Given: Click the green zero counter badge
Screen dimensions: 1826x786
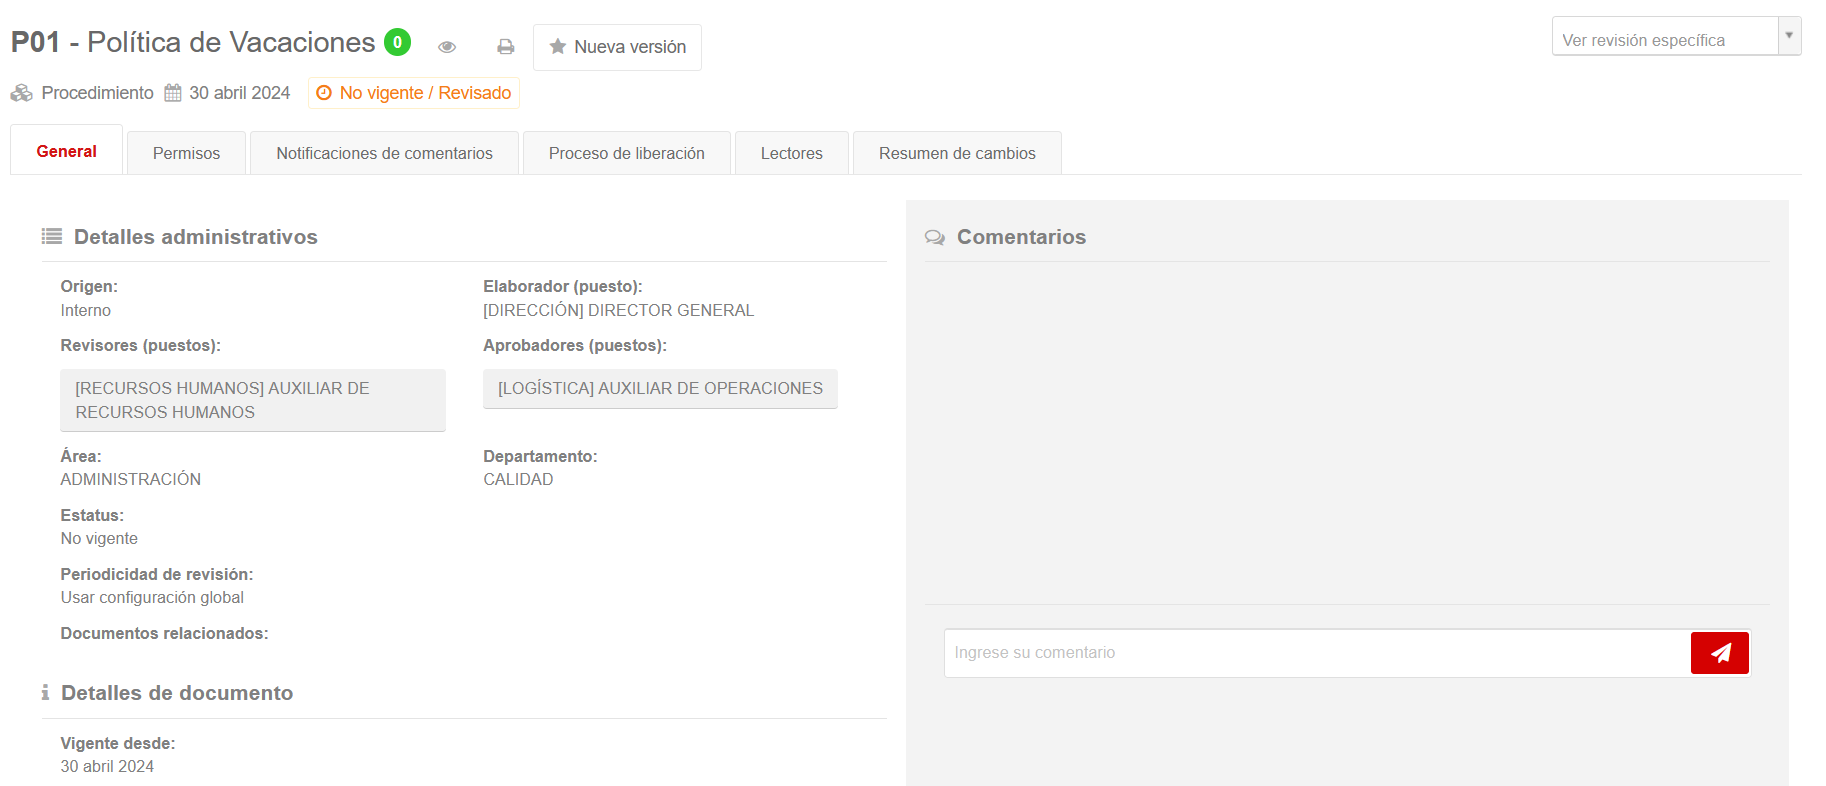Looking at the screenshot, I should 397,42.
